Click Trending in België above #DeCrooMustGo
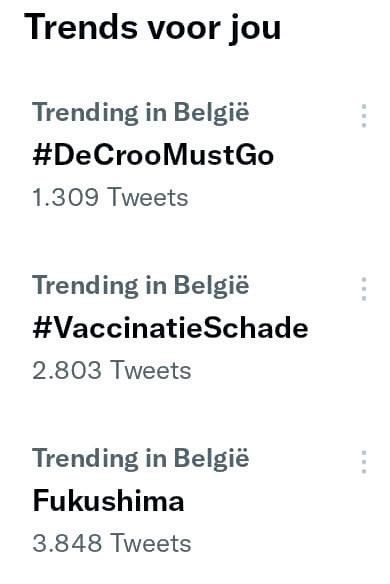Viewport: 390px width, 584px height. [140, 112]
